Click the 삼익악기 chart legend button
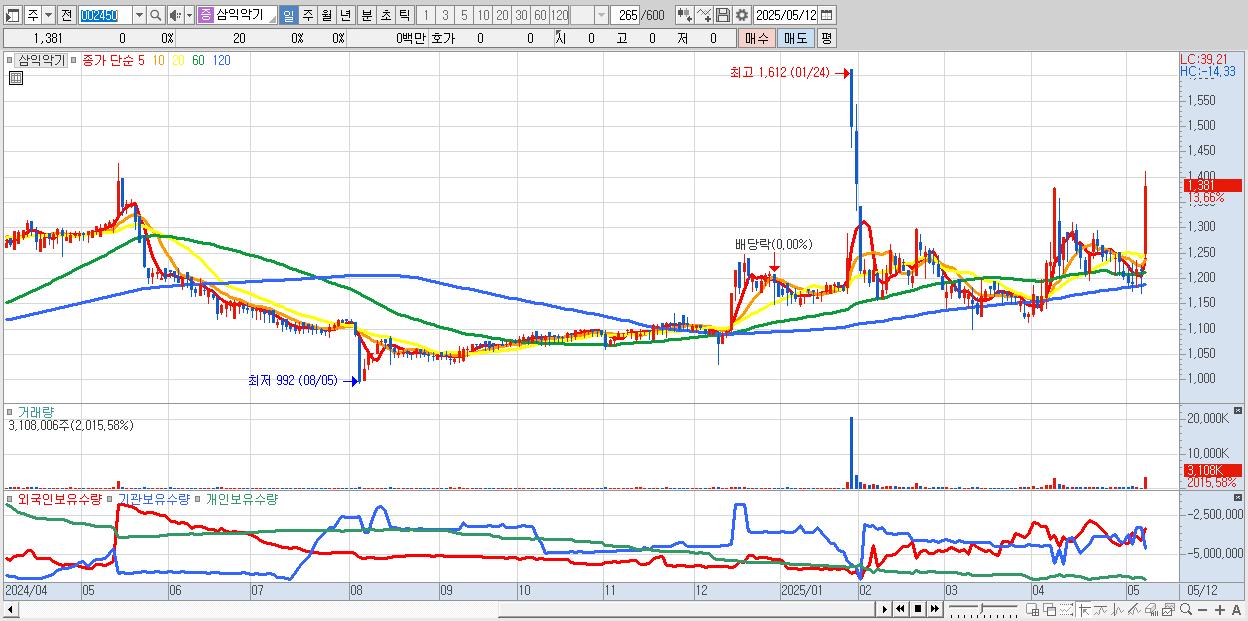This screenshot has width=1248, height=621. coord(40,60)
